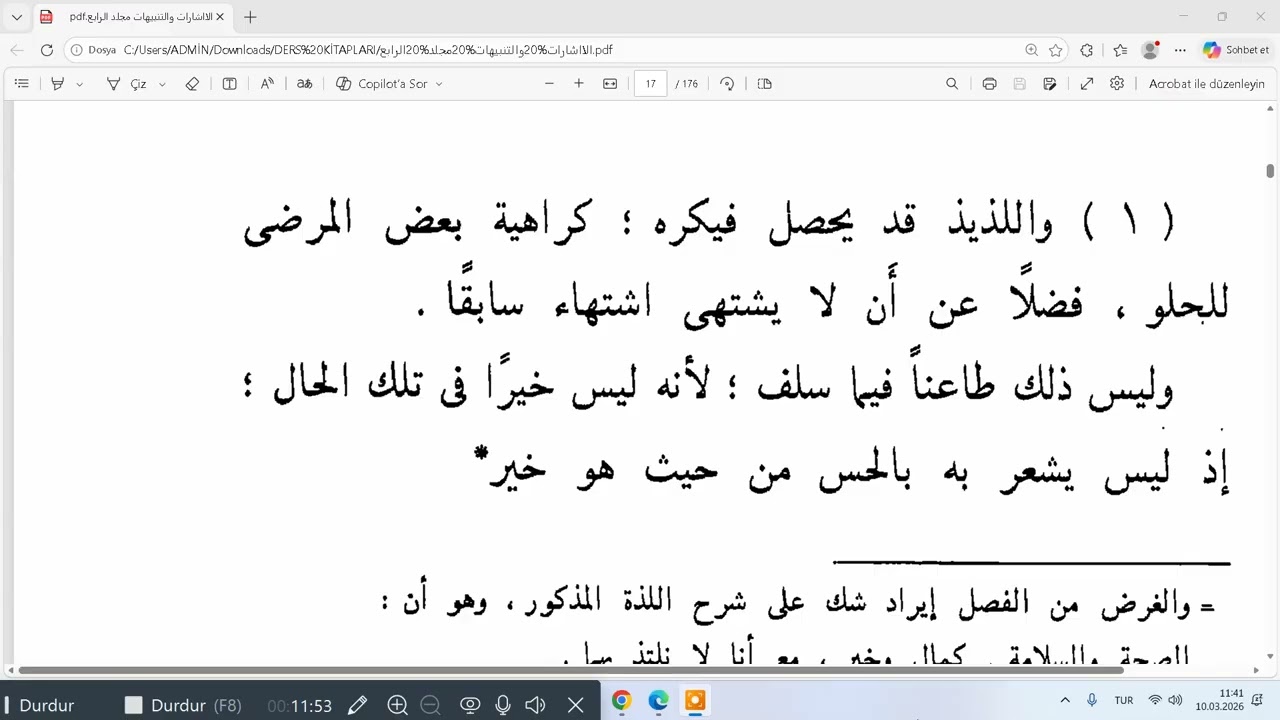Image resolution: width=1280 pixels, height=720 pixels.
Task: Print the PDF document
Action: point(989,84)
